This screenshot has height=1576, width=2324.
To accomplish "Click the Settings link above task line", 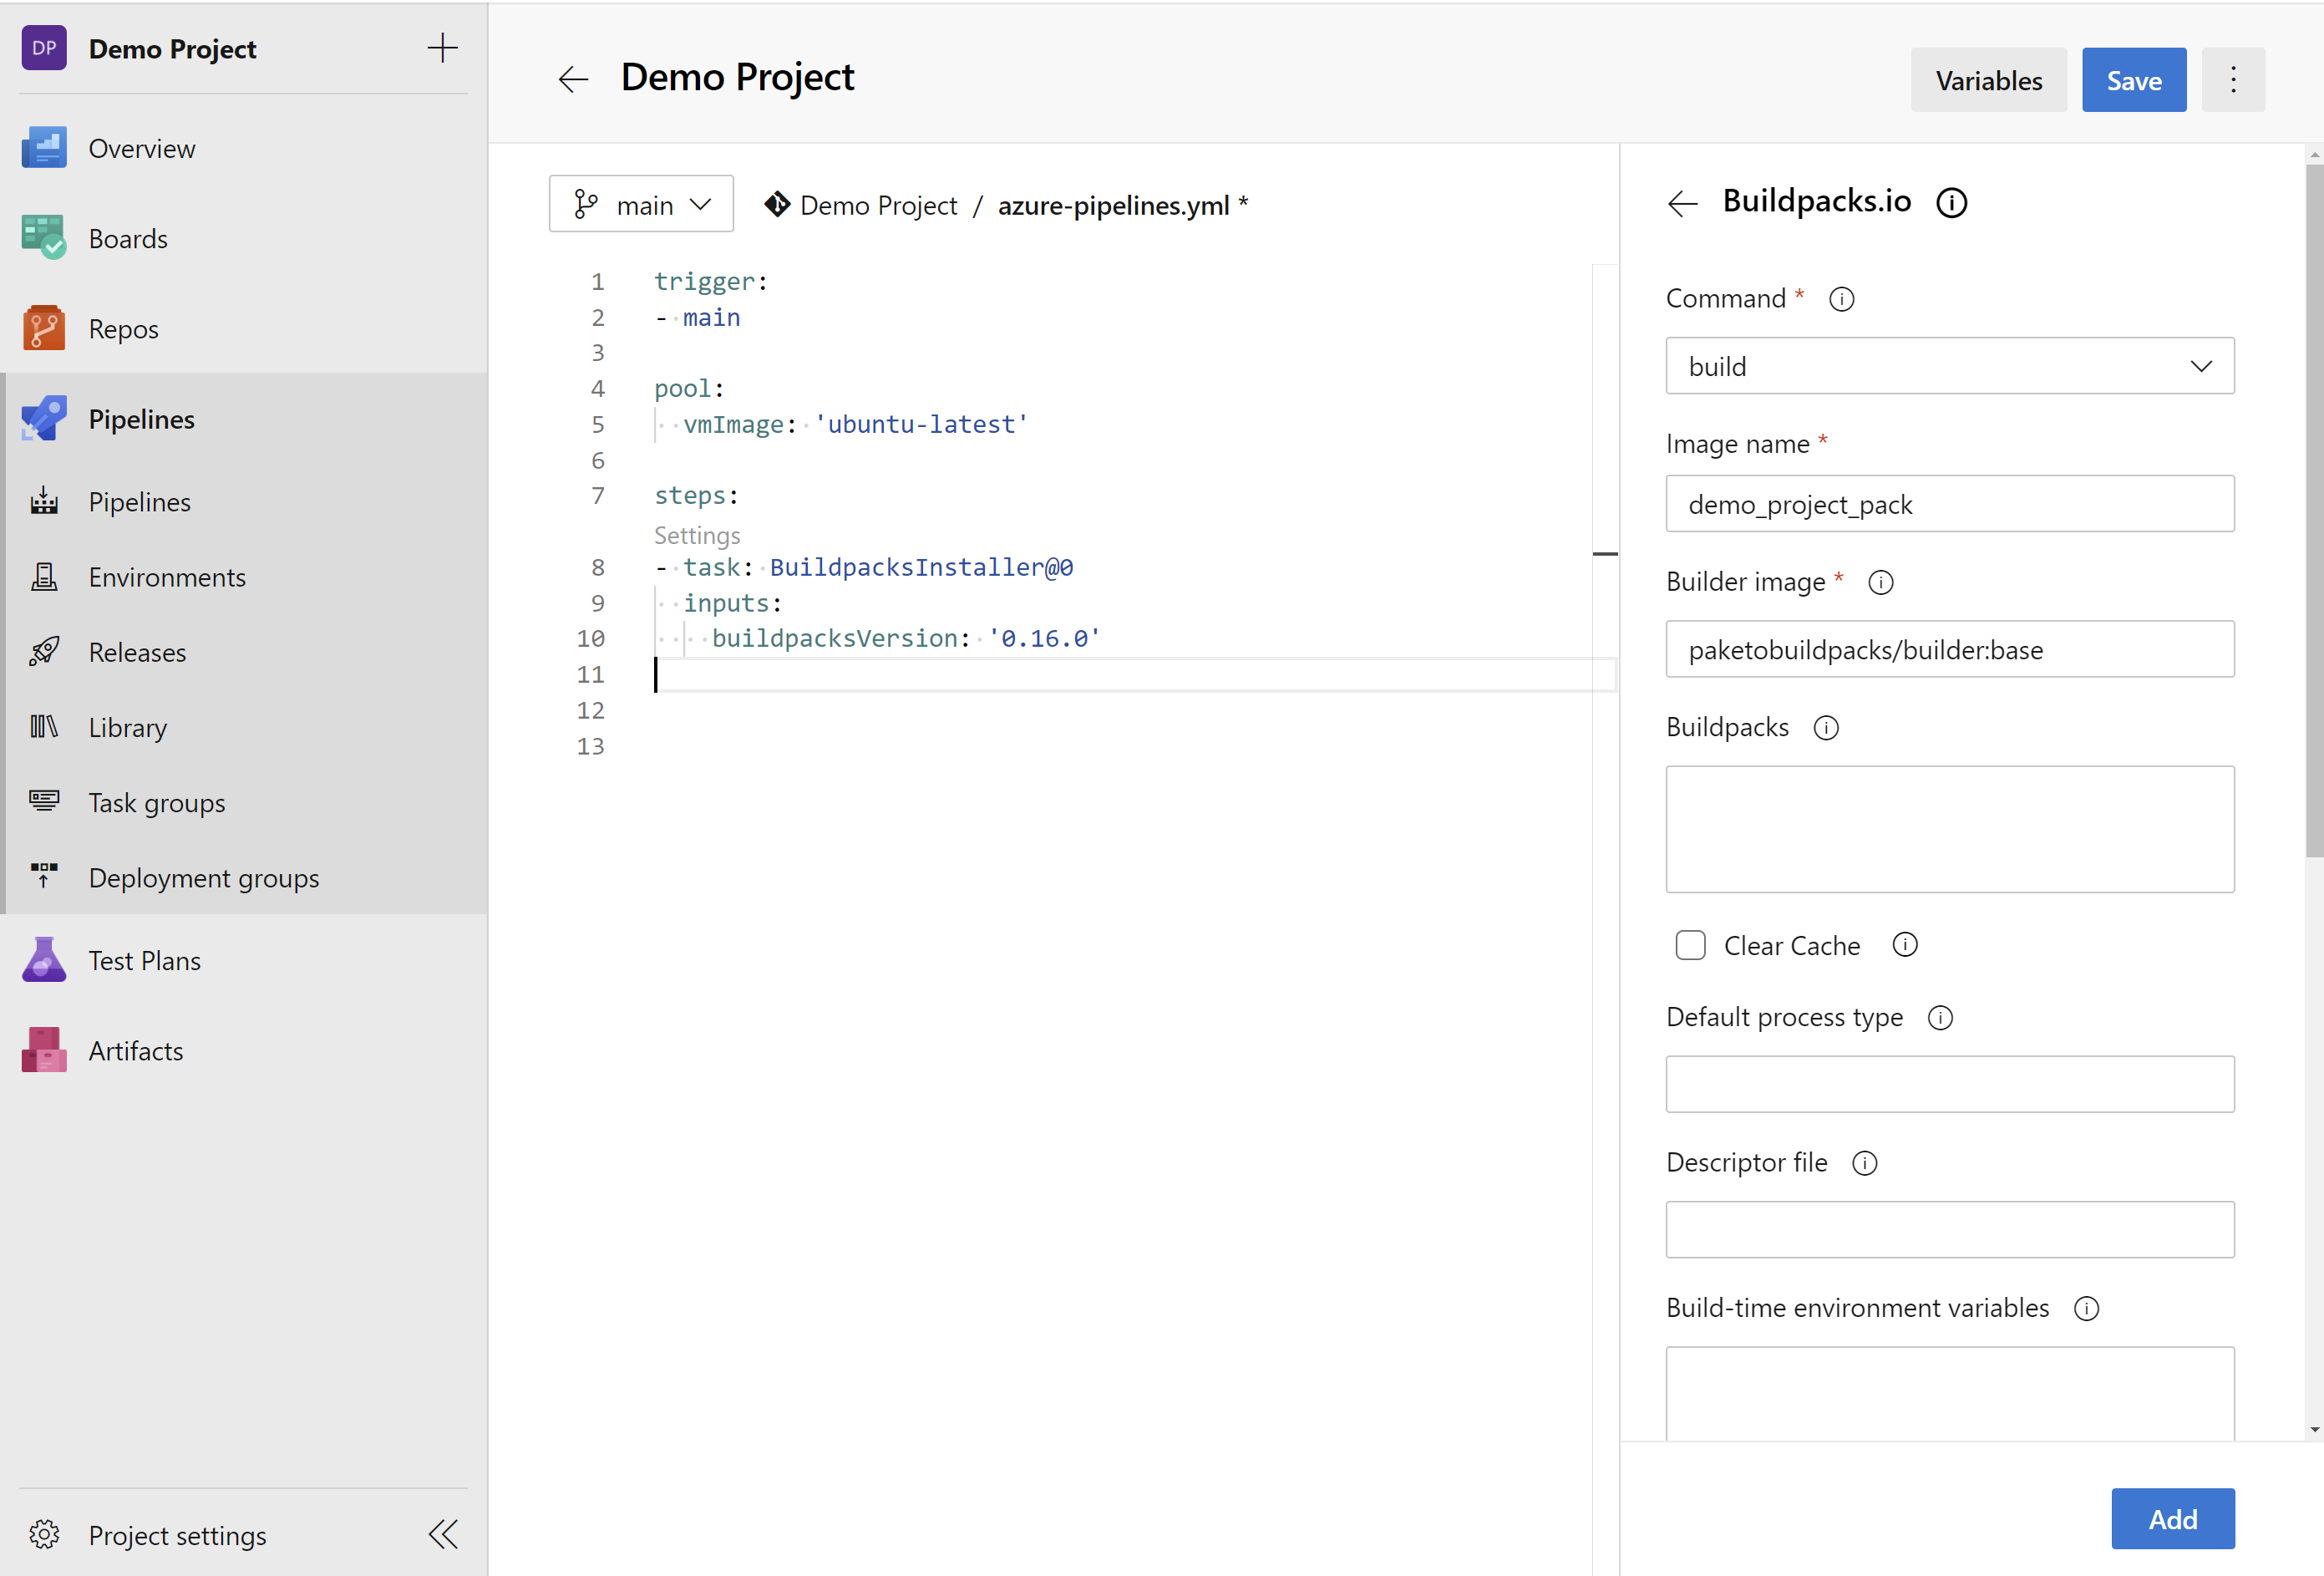I will 697,535.
